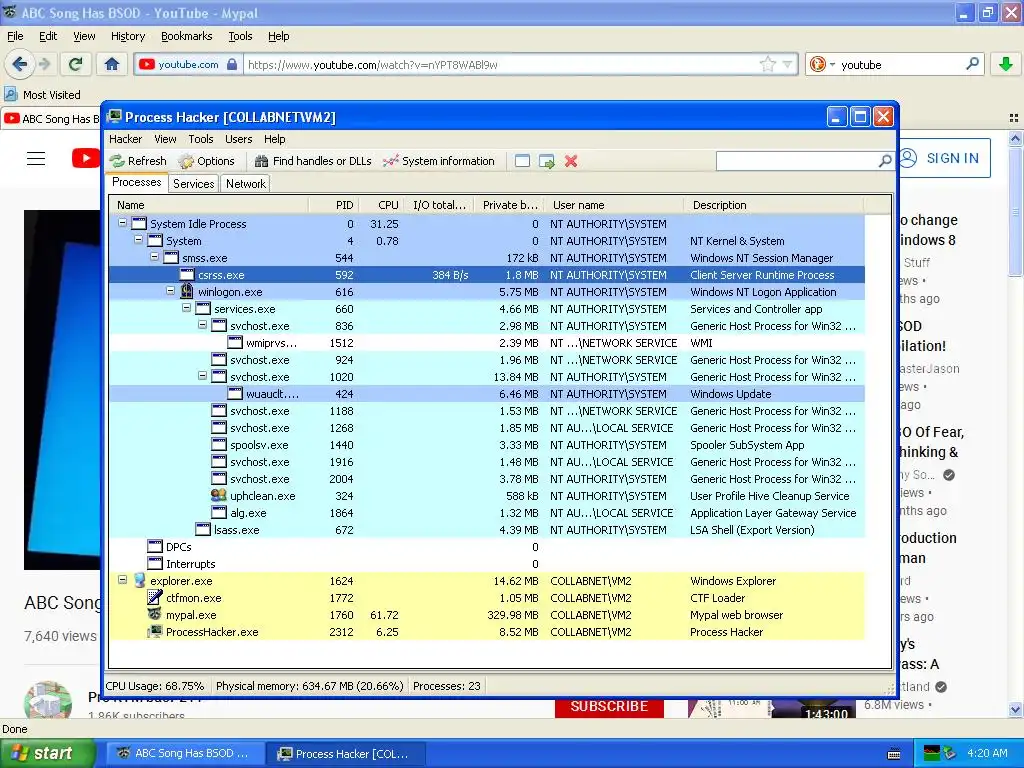Click the ctfmon.exe pen icon
Viewport: 1024px width, 768px height.
click(155, 598)
